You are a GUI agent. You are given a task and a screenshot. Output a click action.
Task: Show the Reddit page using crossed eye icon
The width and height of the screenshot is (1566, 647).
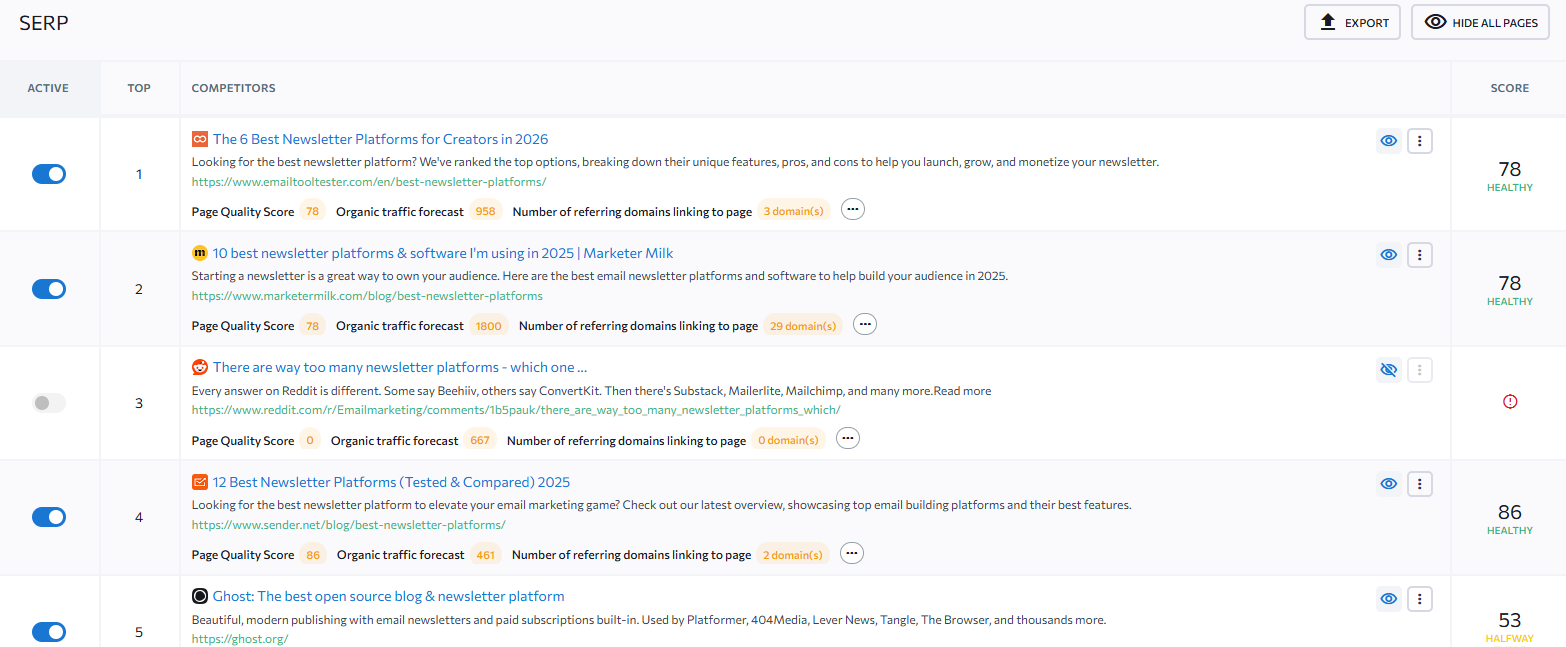coord(1388,370)
